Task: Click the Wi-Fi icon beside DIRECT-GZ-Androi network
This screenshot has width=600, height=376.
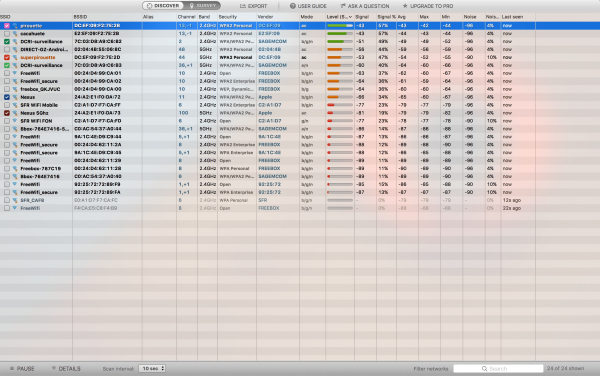Action: tap(15, 49)
